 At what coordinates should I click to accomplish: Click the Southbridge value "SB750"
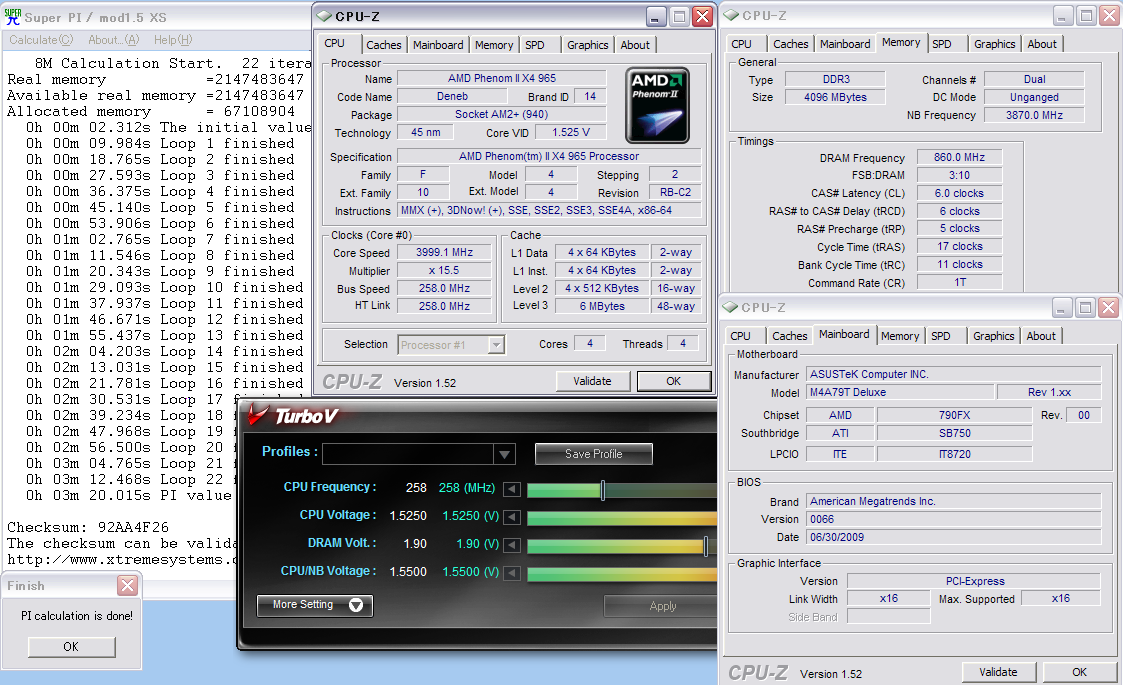click(955, 433)
